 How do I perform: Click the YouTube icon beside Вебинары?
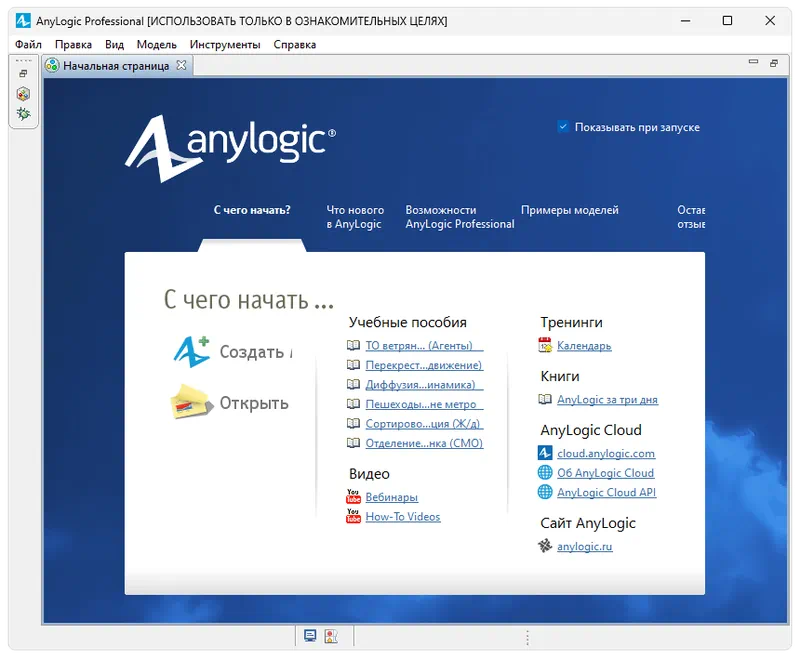pos(353,496)
